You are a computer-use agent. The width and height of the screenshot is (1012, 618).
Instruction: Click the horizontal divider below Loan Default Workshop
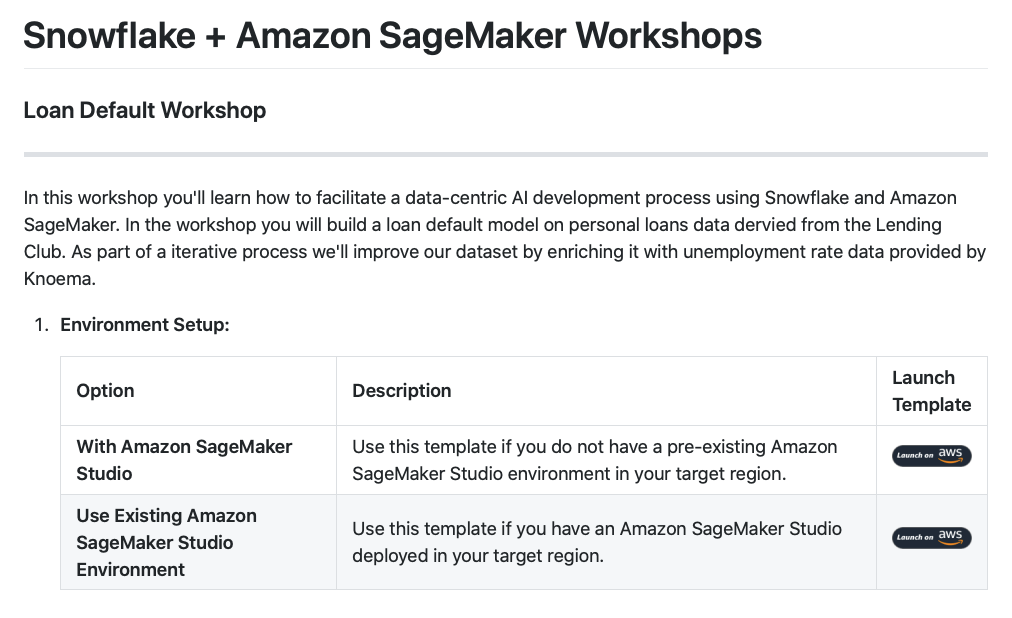505,155
